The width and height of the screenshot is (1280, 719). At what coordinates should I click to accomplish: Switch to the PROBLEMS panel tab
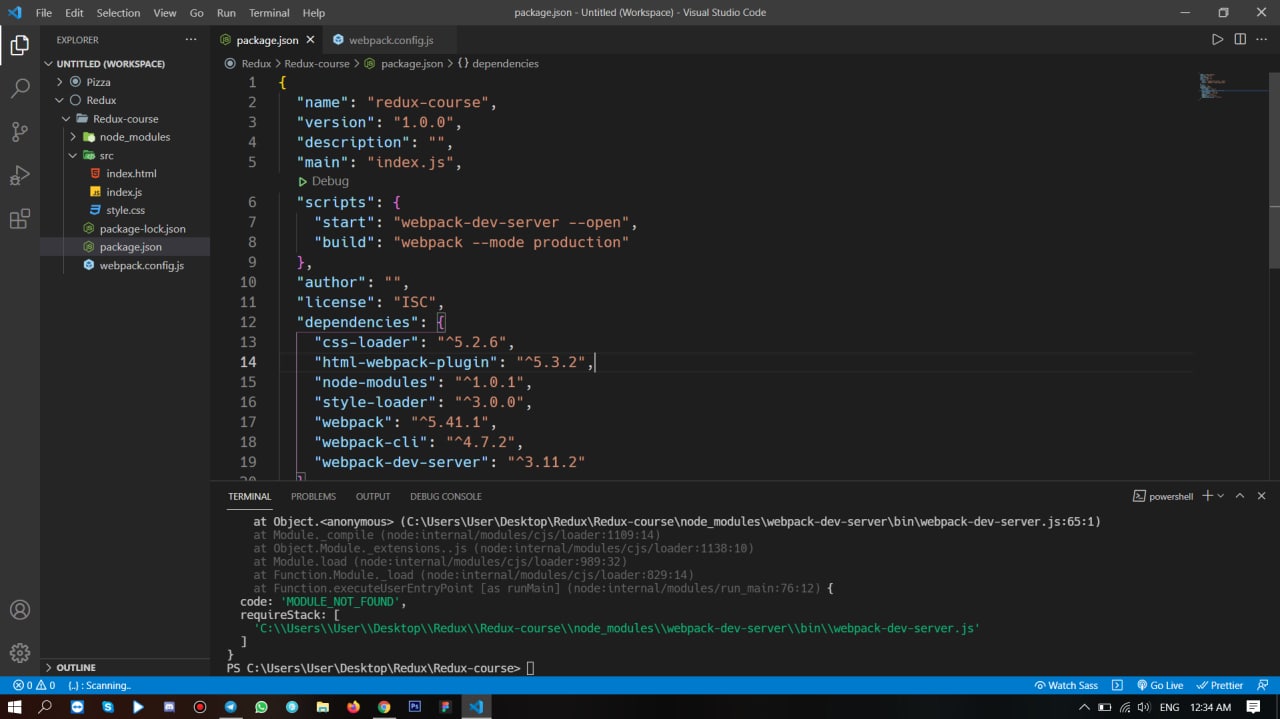[x=313, y=496]
